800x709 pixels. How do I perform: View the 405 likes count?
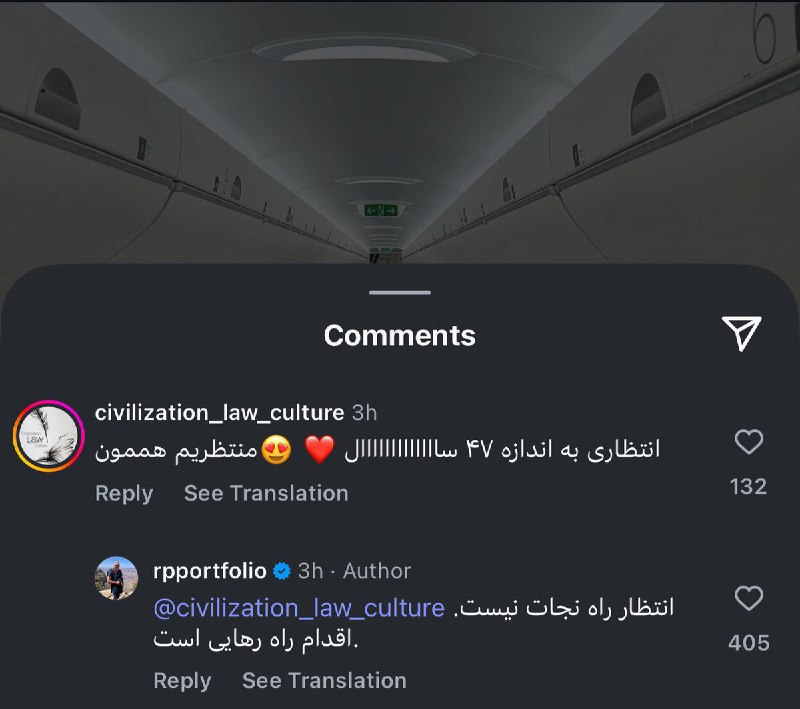tap(748, 643)
